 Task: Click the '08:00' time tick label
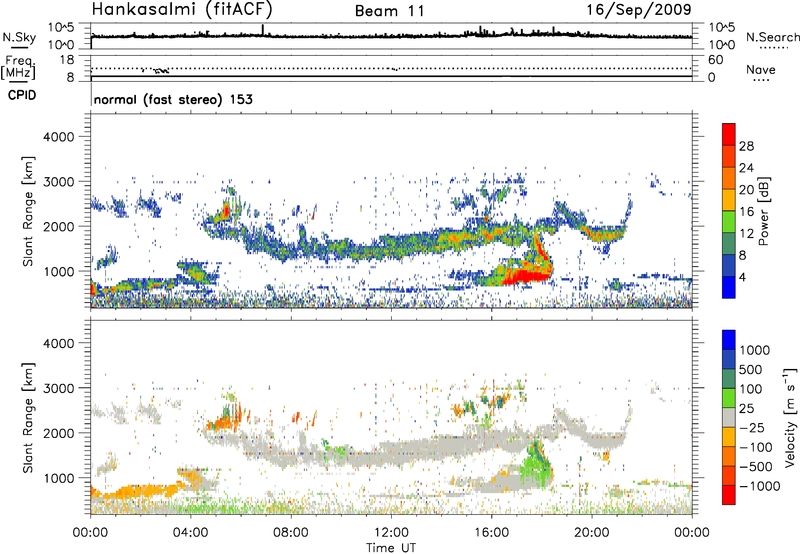[x=291, y=533]
